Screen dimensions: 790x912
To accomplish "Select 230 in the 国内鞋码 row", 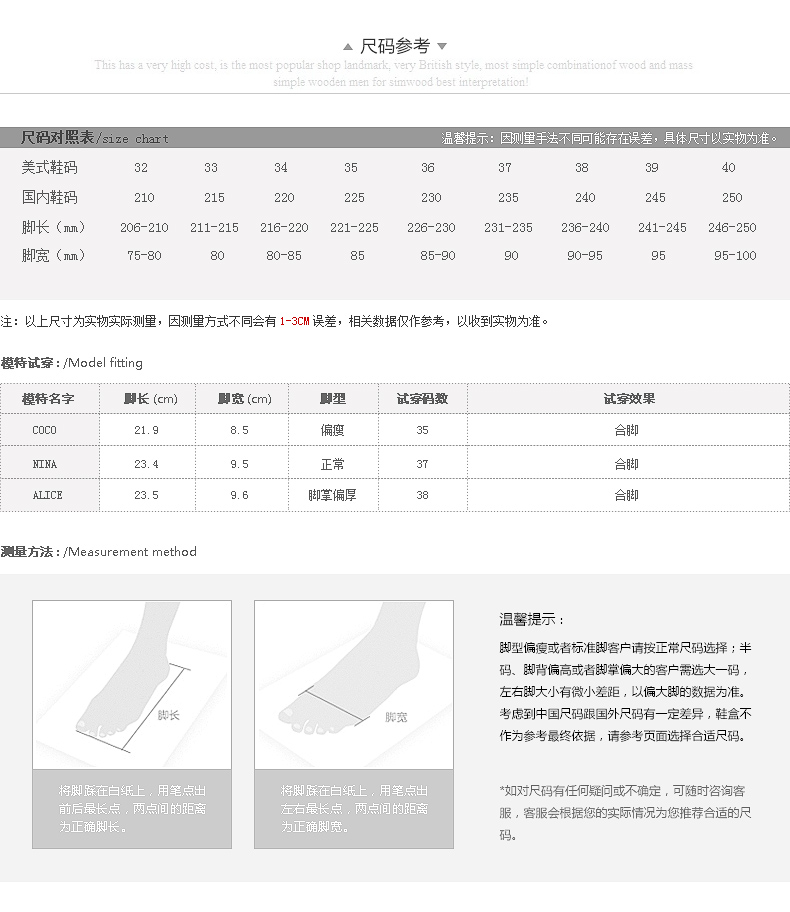I will point(431,198).
